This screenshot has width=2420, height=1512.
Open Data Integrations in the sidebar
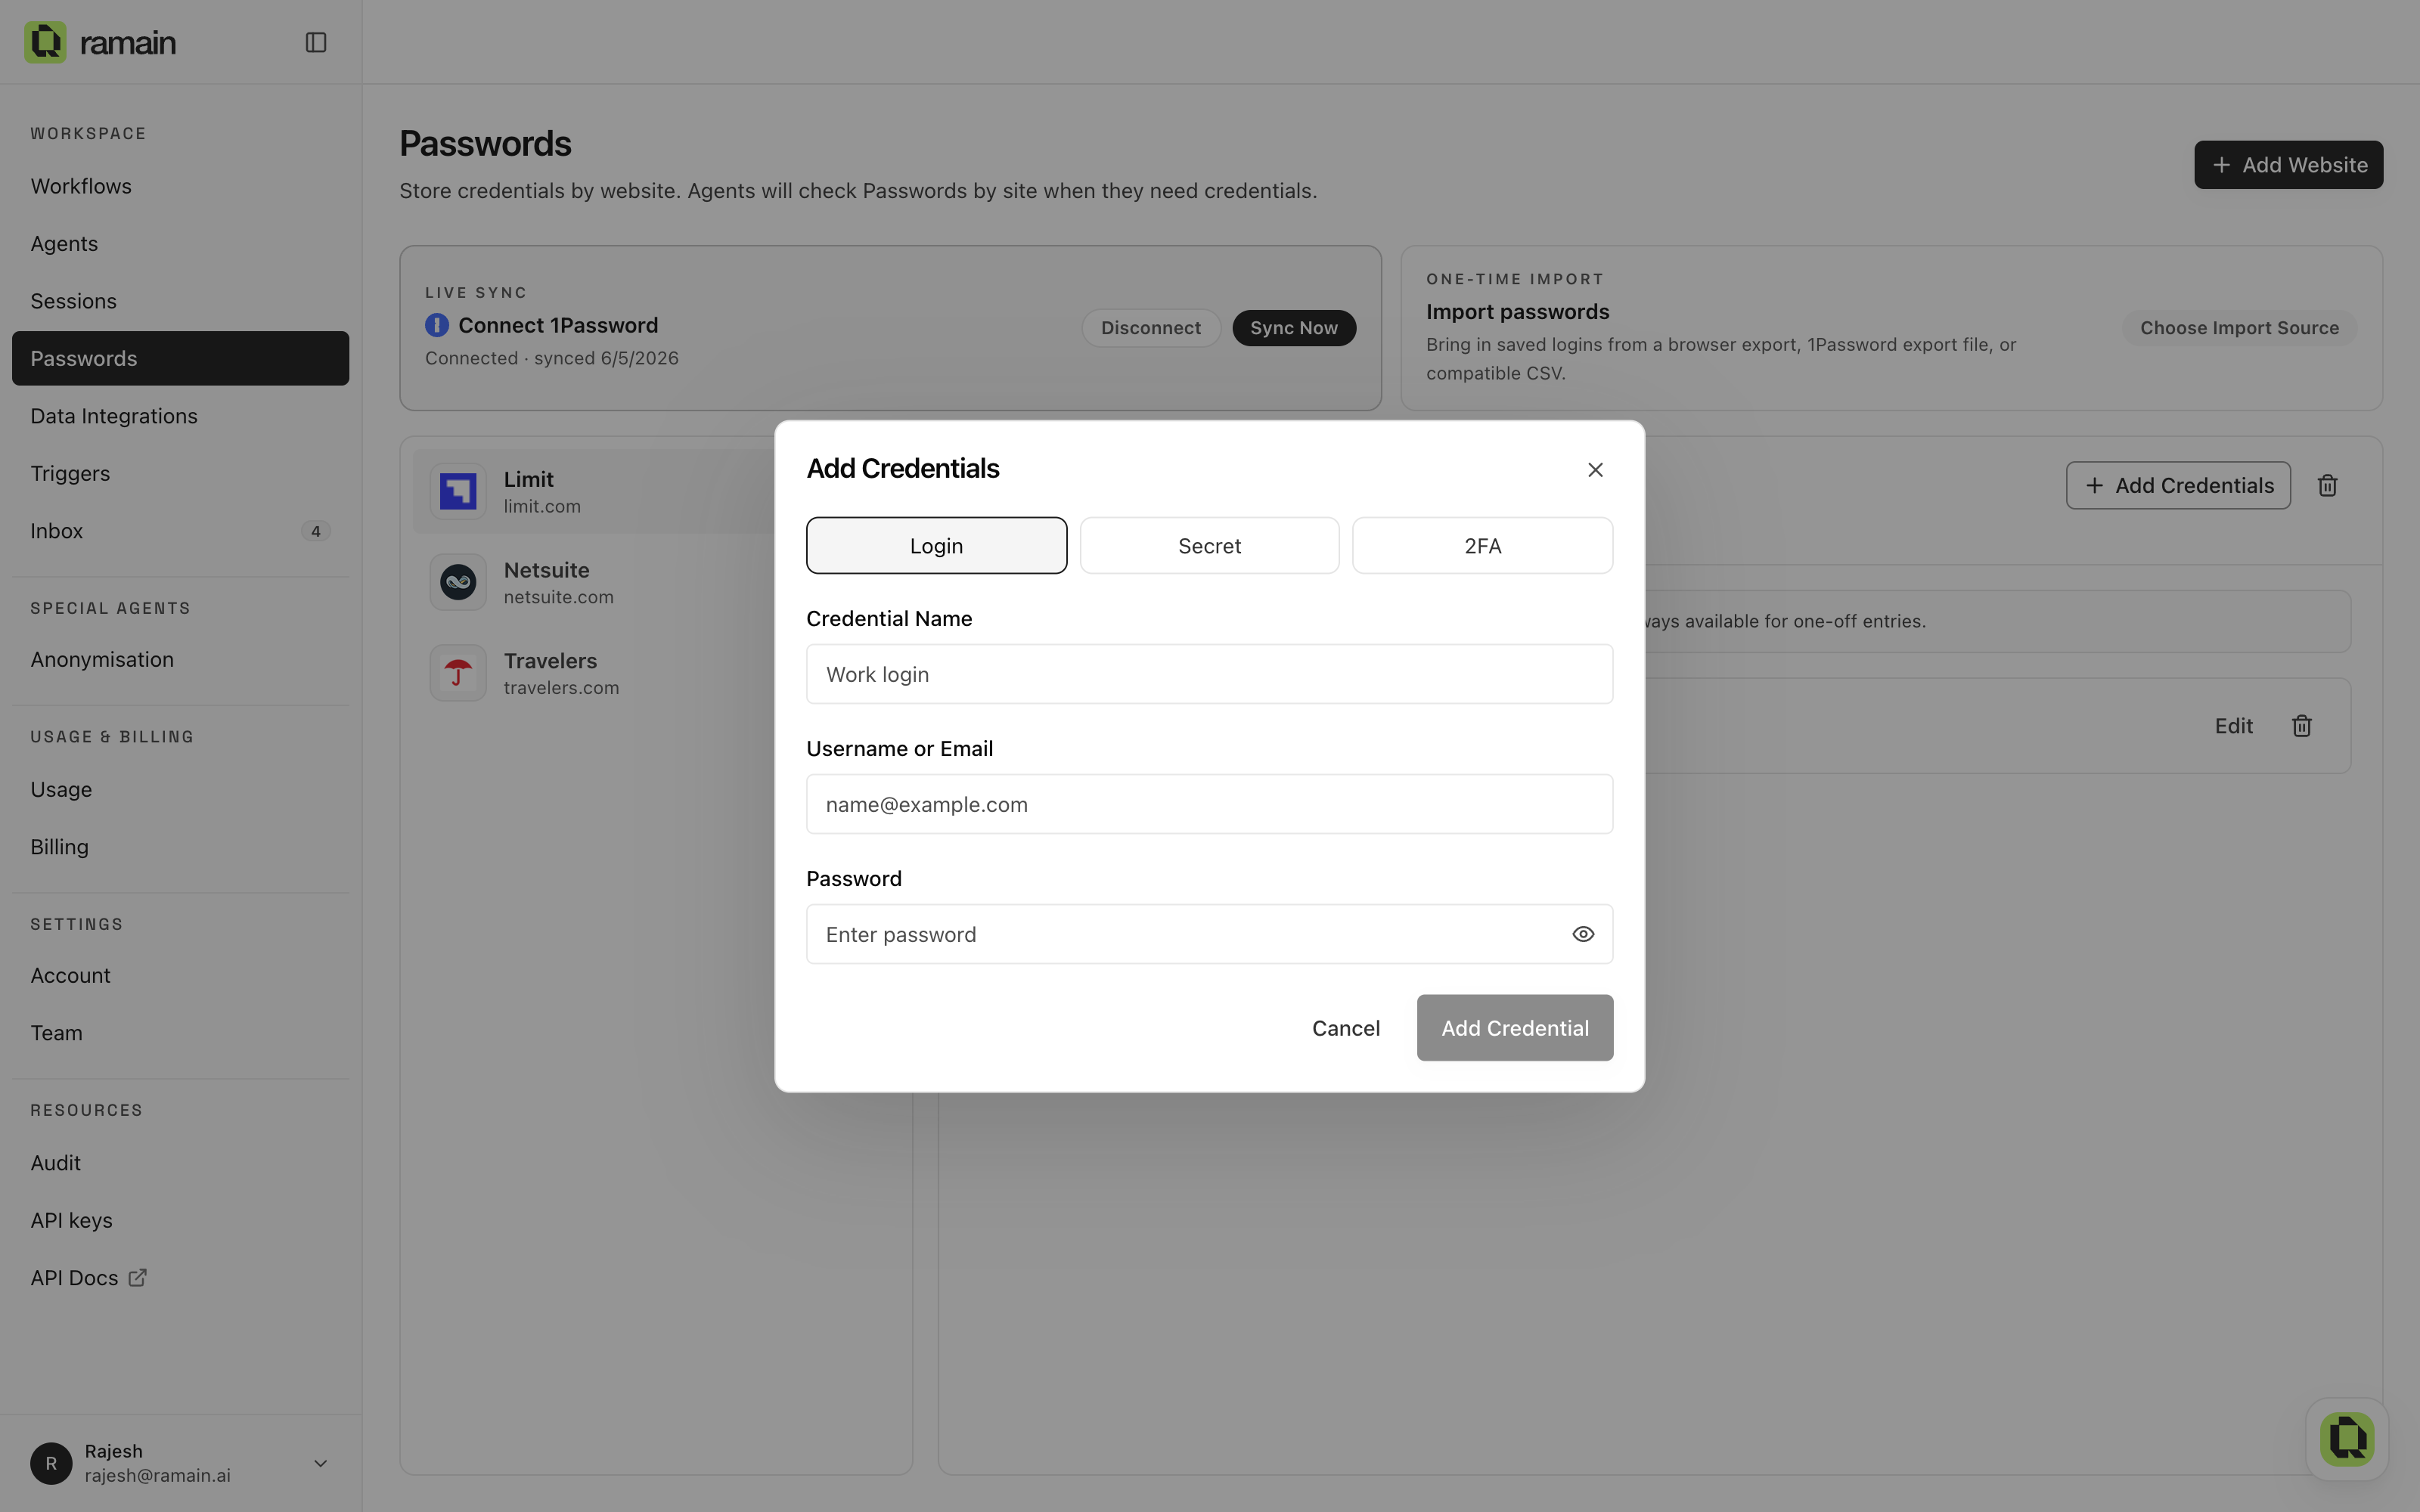(180, 416)
